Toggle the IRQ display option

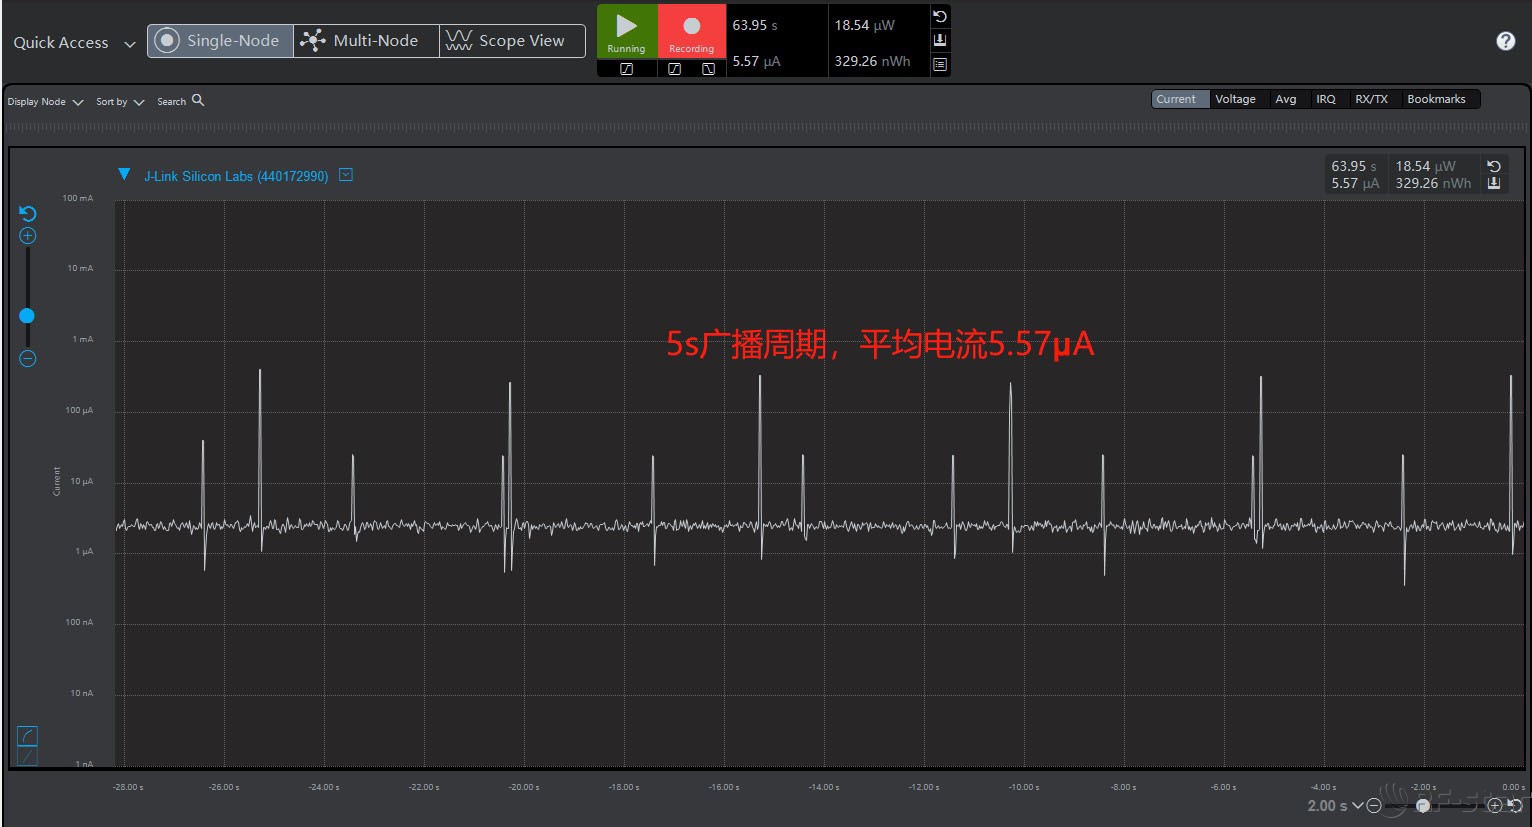(x=1325, y=99)
